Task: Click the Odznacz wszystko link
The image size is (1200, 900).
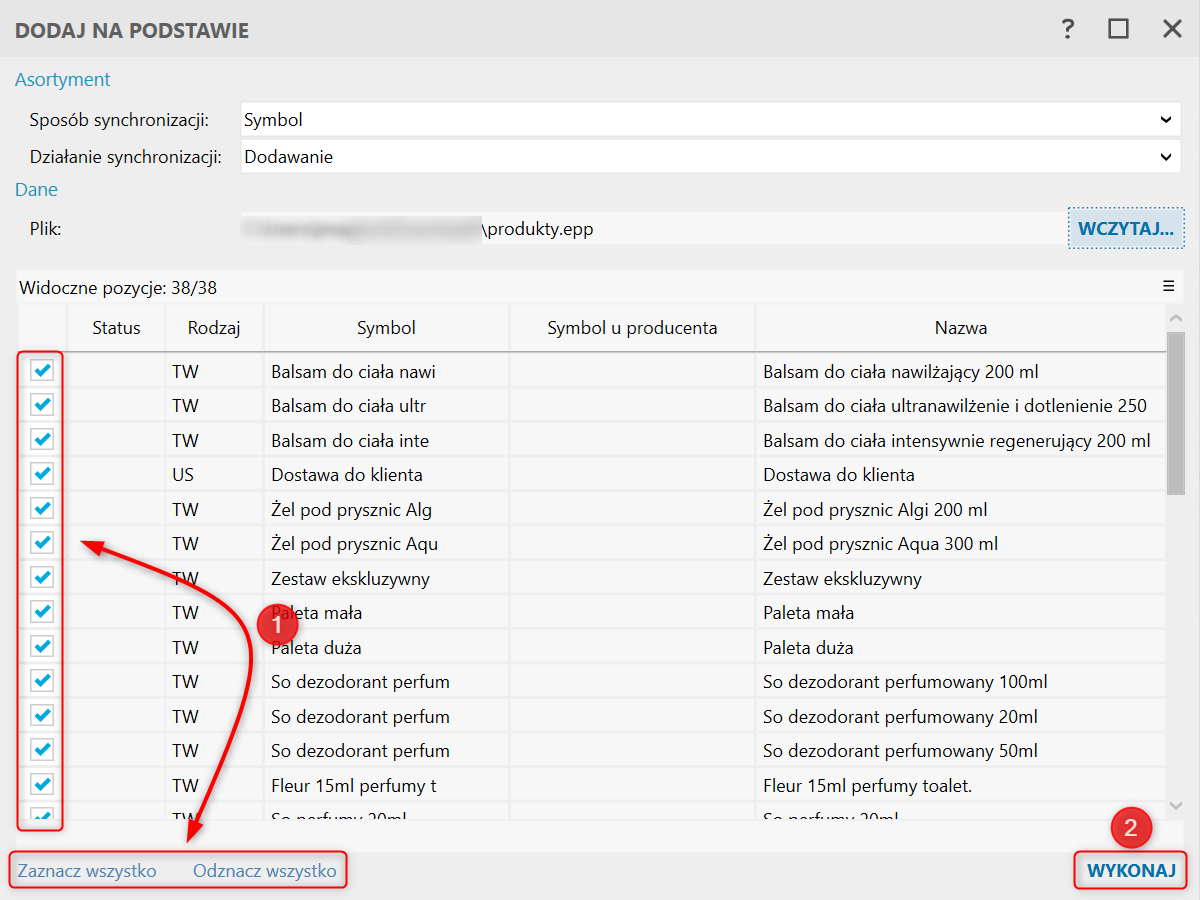Action: point(265,871)
